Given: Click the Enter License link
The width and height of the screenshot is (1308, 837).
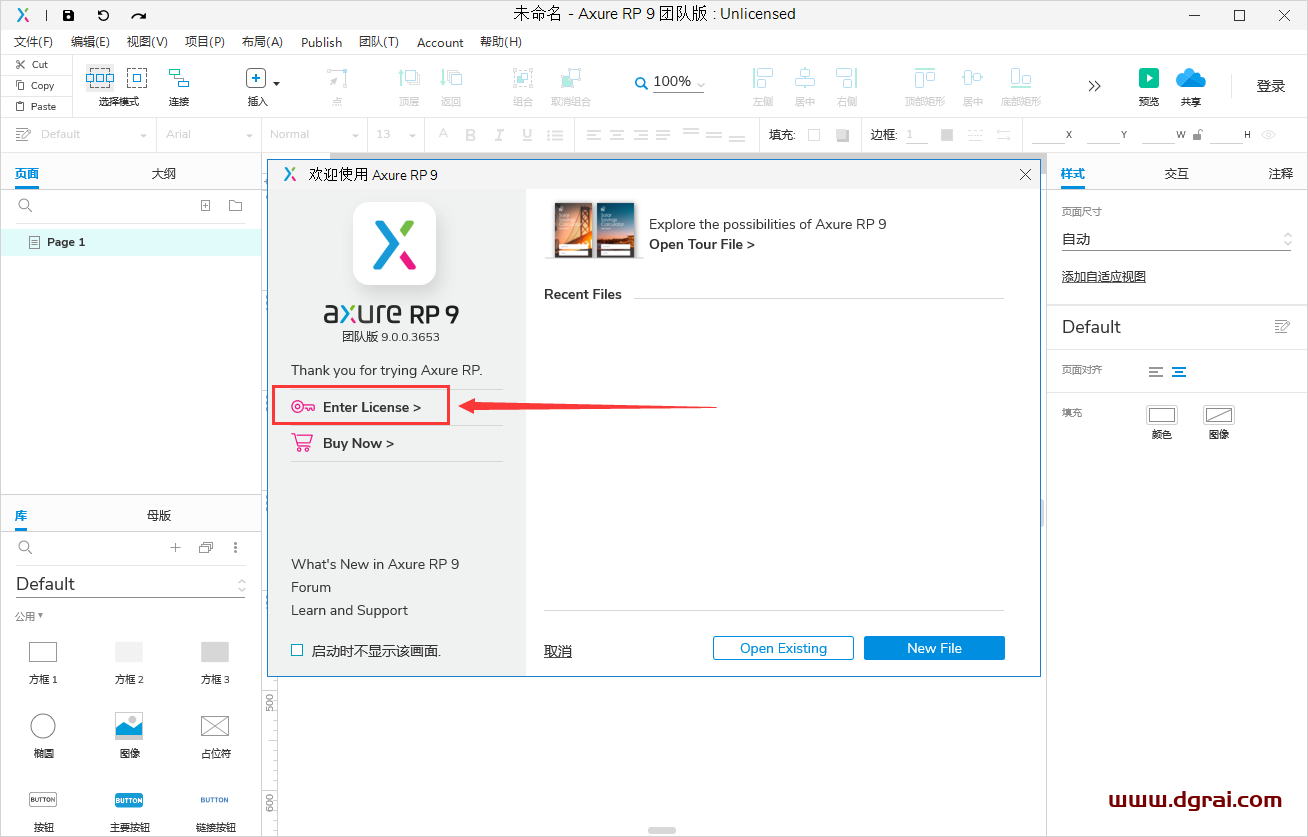Looking at the screenshot, I should 373,406.
